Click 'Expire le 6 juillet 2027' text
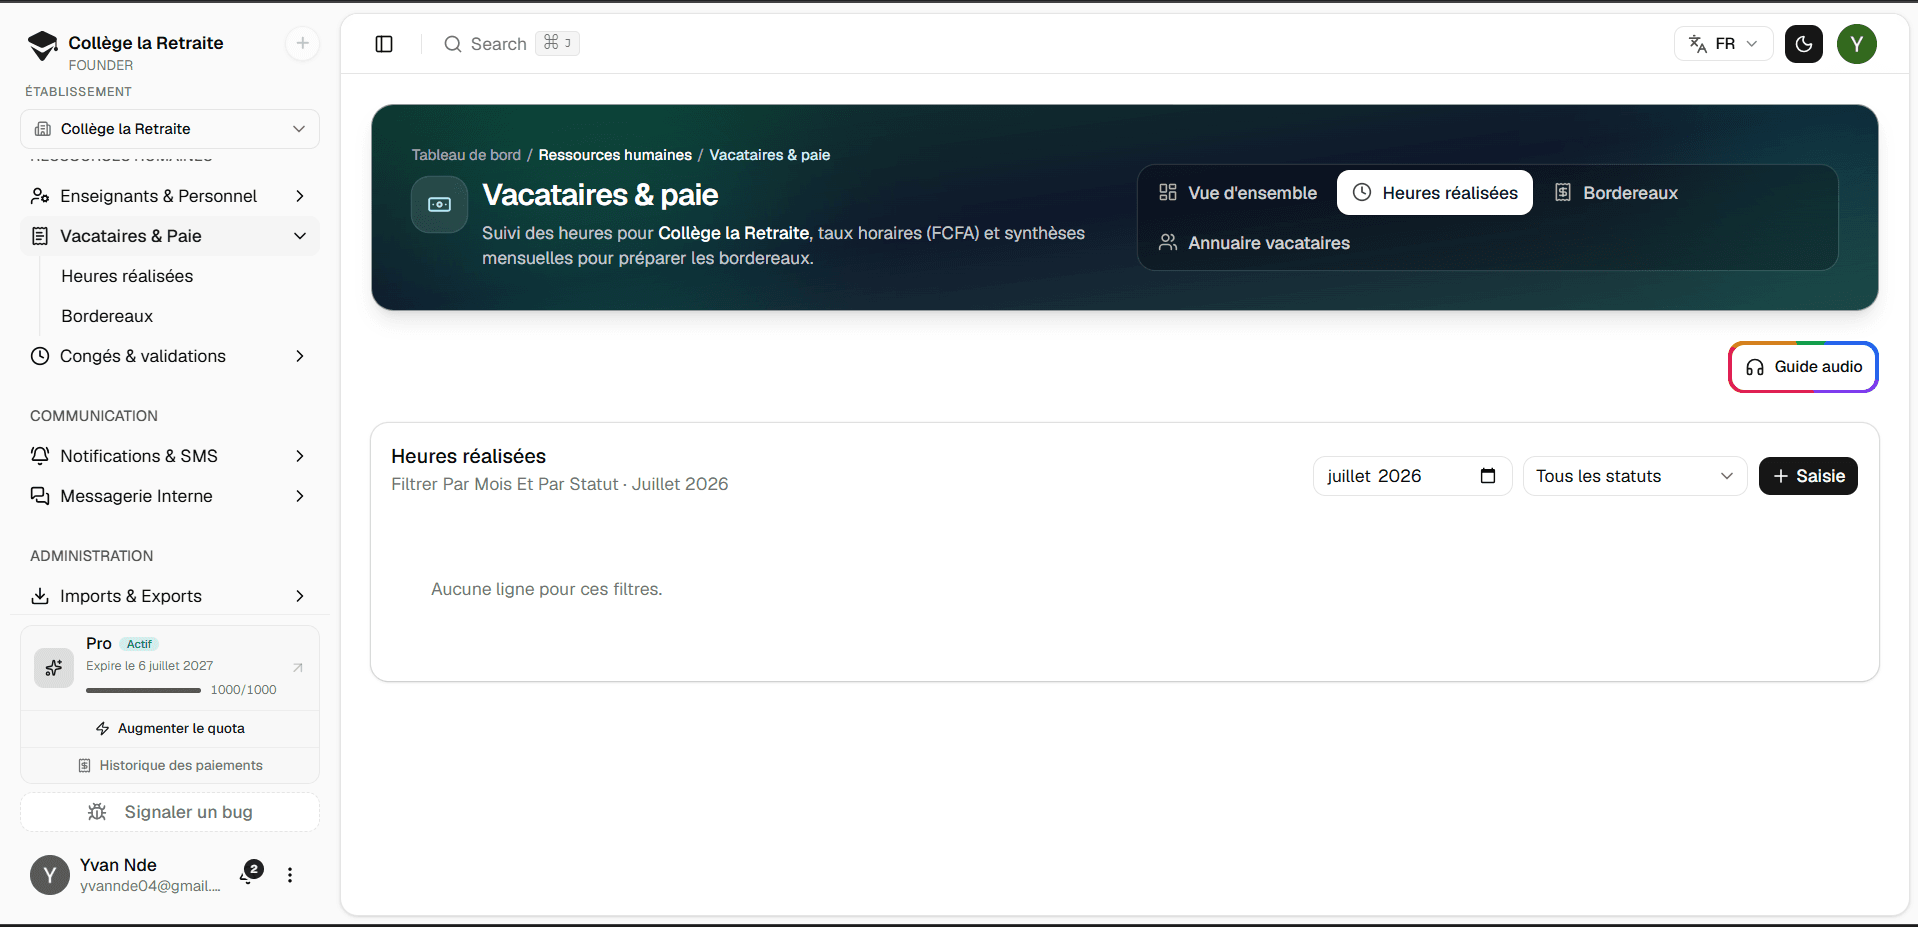 pyautogui.click(x=149, y=666)
